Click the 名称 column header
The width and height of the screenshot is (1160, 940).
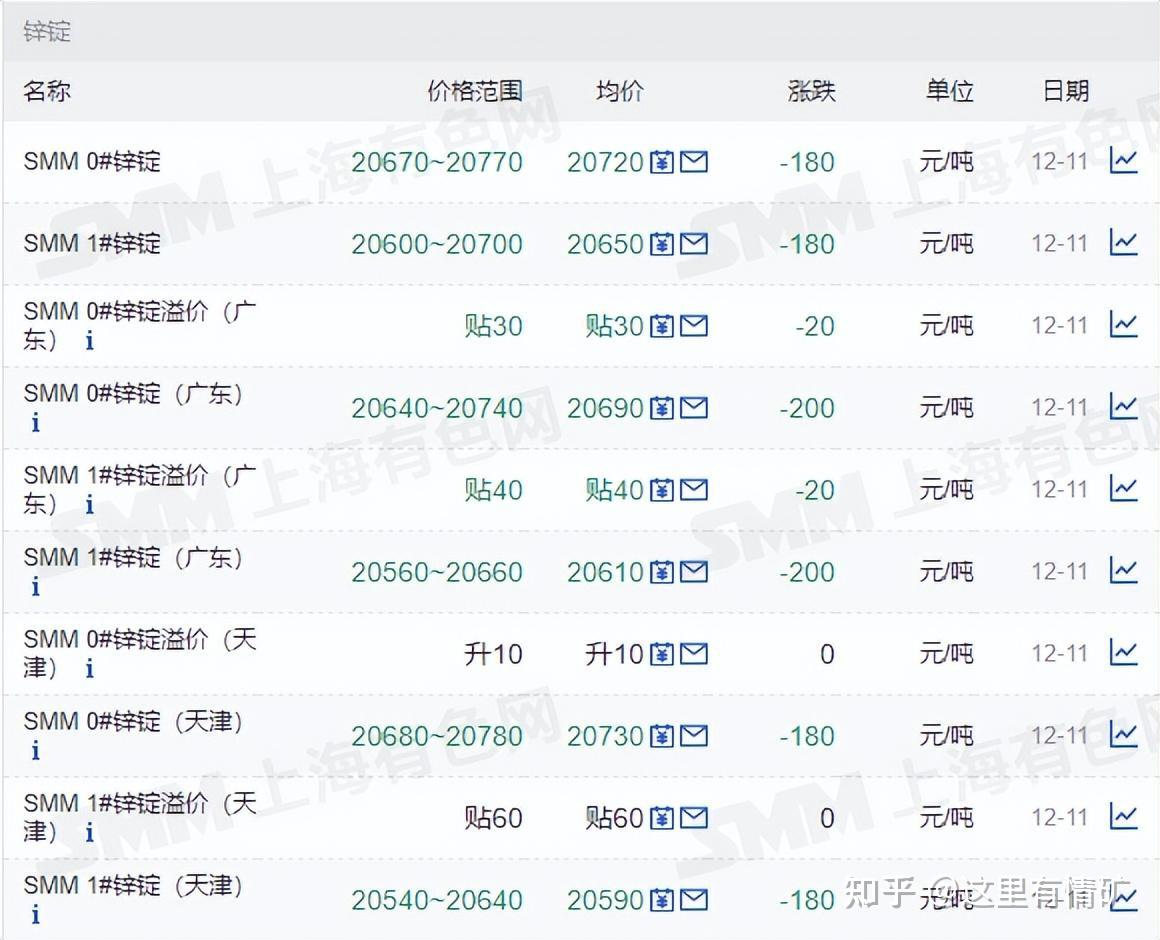47,90
